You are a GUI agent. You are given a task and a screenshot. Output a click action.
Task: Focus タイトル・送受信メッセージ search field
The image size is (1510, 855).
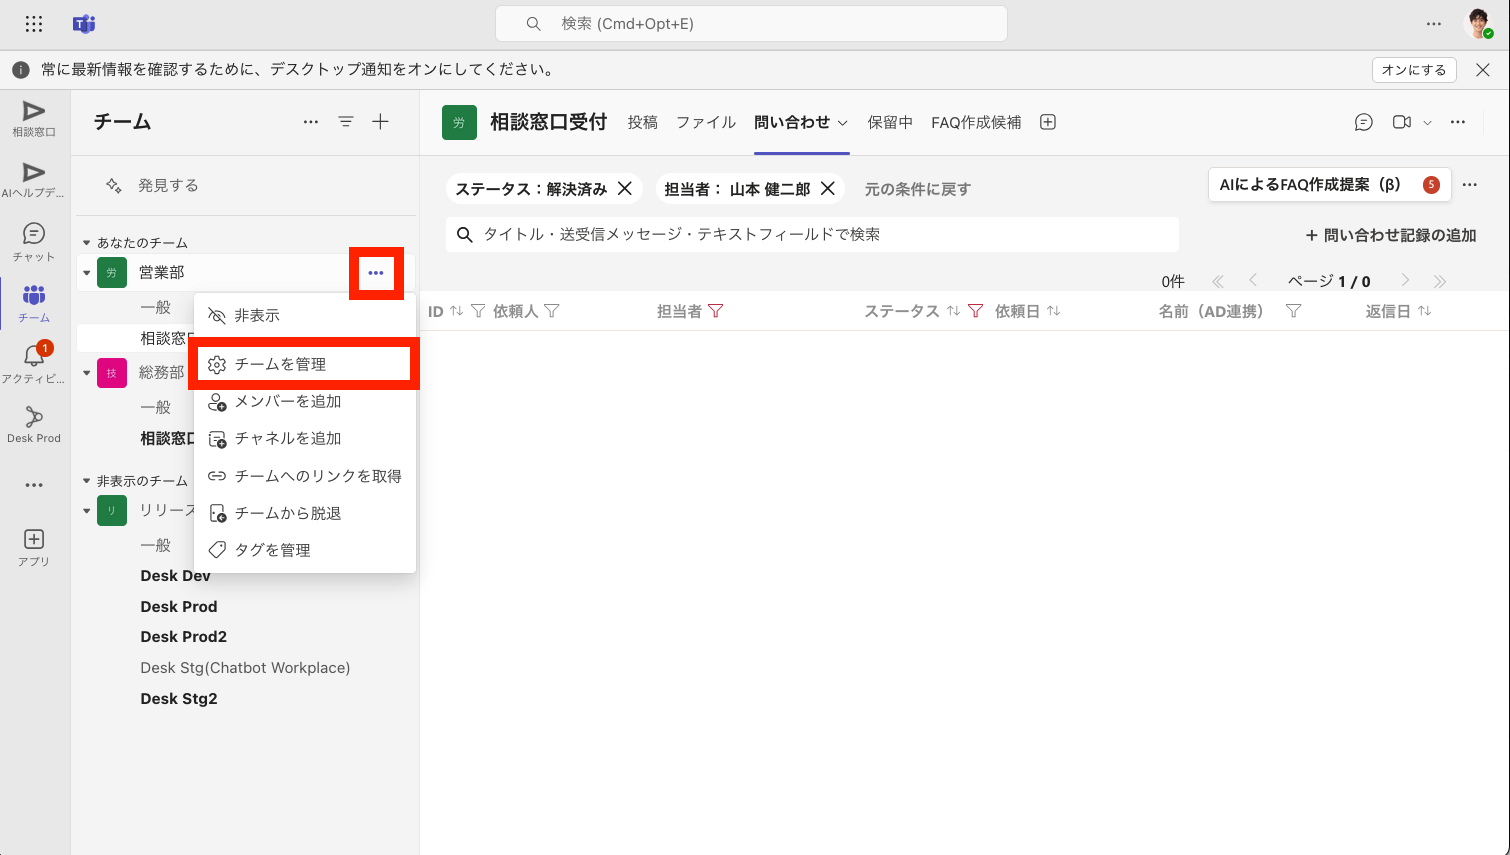[x=812, y=234]
